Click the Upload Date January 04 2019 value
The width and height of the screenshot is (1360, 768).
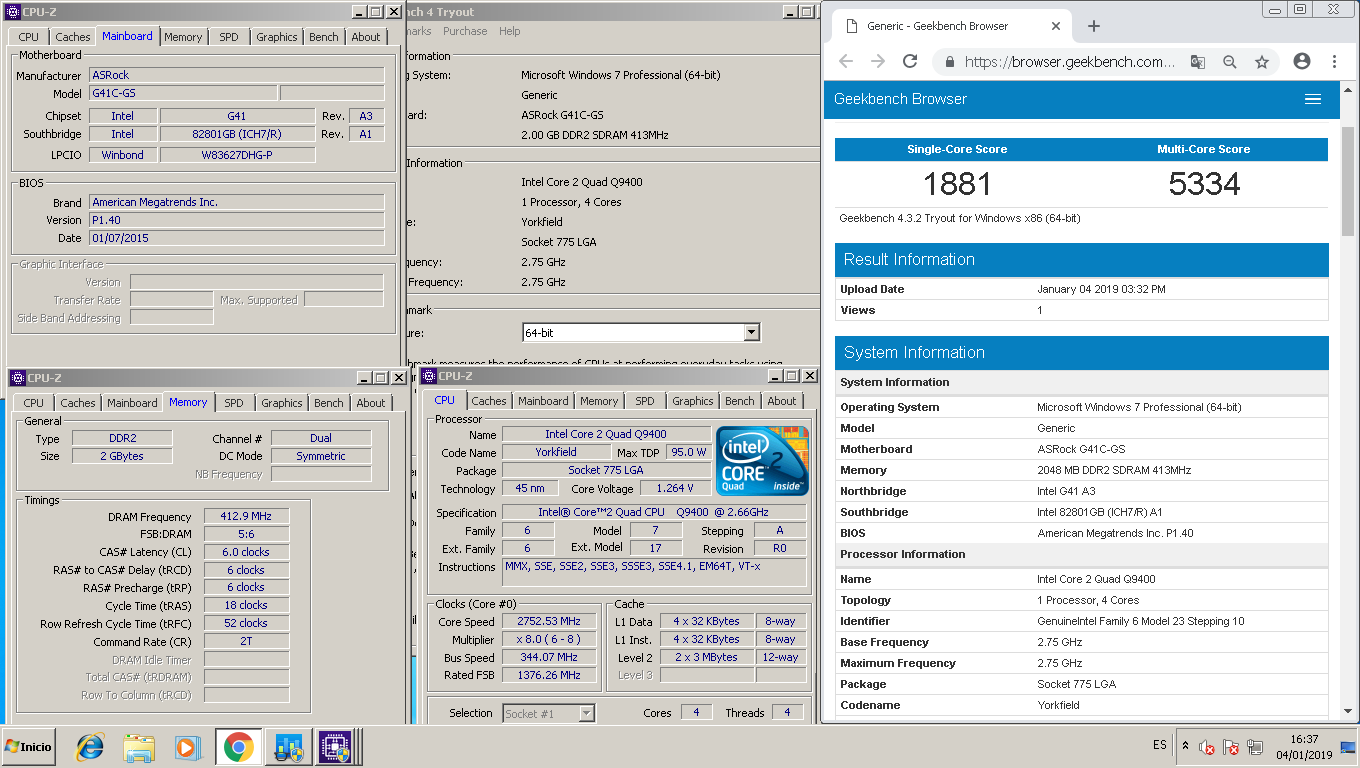tap(1101, 289)
